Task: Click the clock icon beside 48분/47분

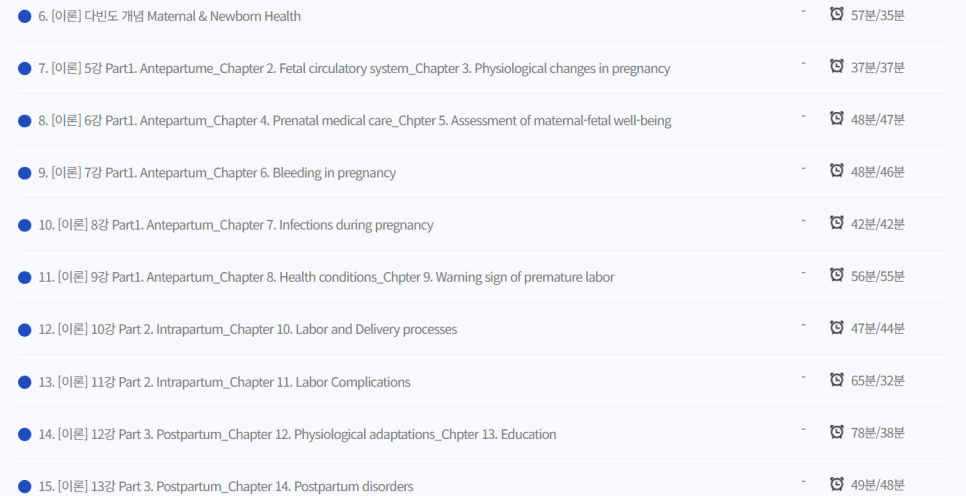Action: [837, 118]
